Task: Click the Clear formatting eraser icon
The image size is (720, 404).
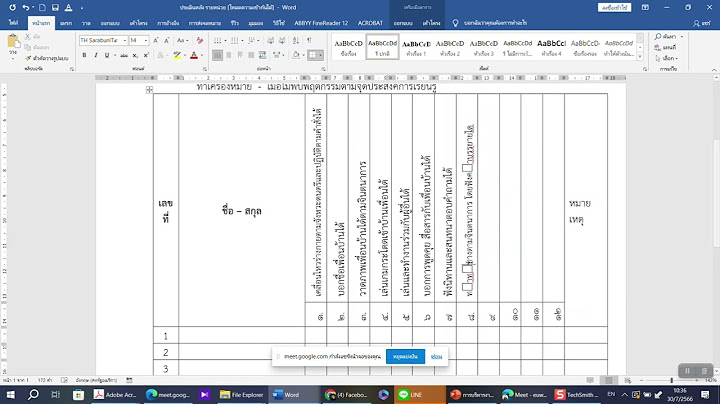Action: click(199, 40)
